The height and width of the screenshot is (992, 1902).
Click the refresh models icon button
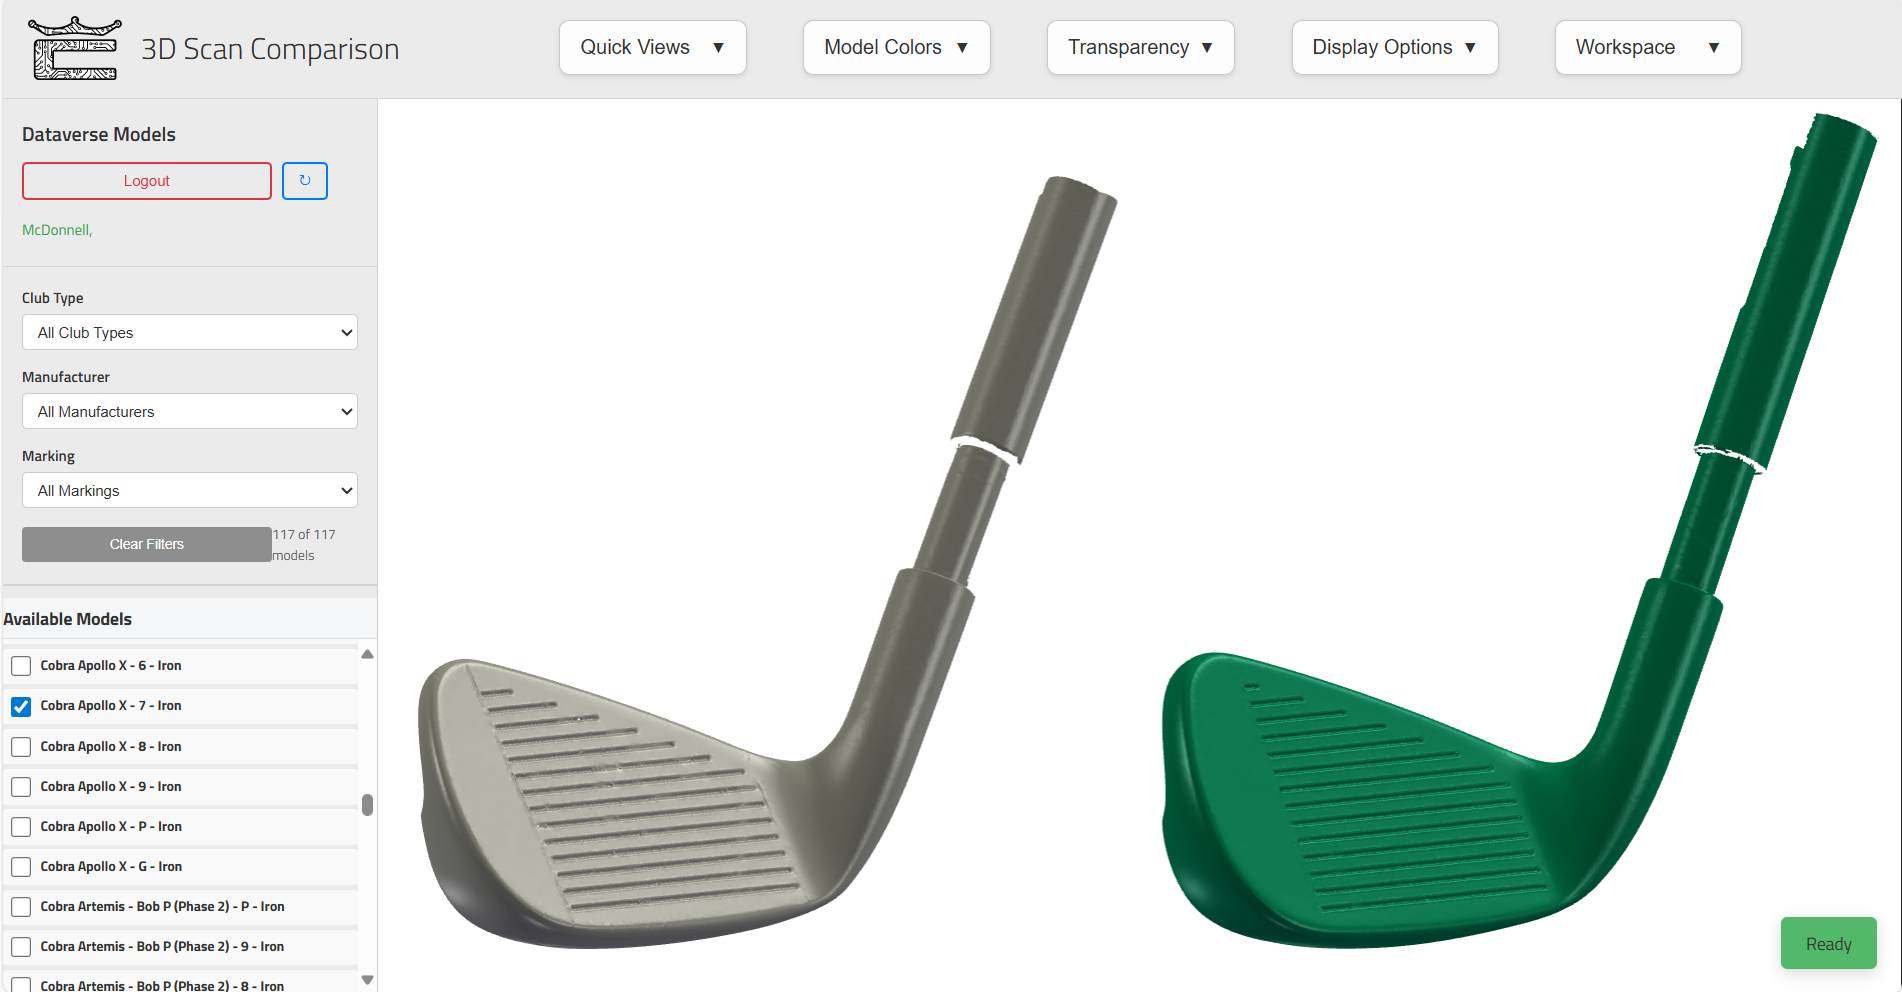[305, 181]
